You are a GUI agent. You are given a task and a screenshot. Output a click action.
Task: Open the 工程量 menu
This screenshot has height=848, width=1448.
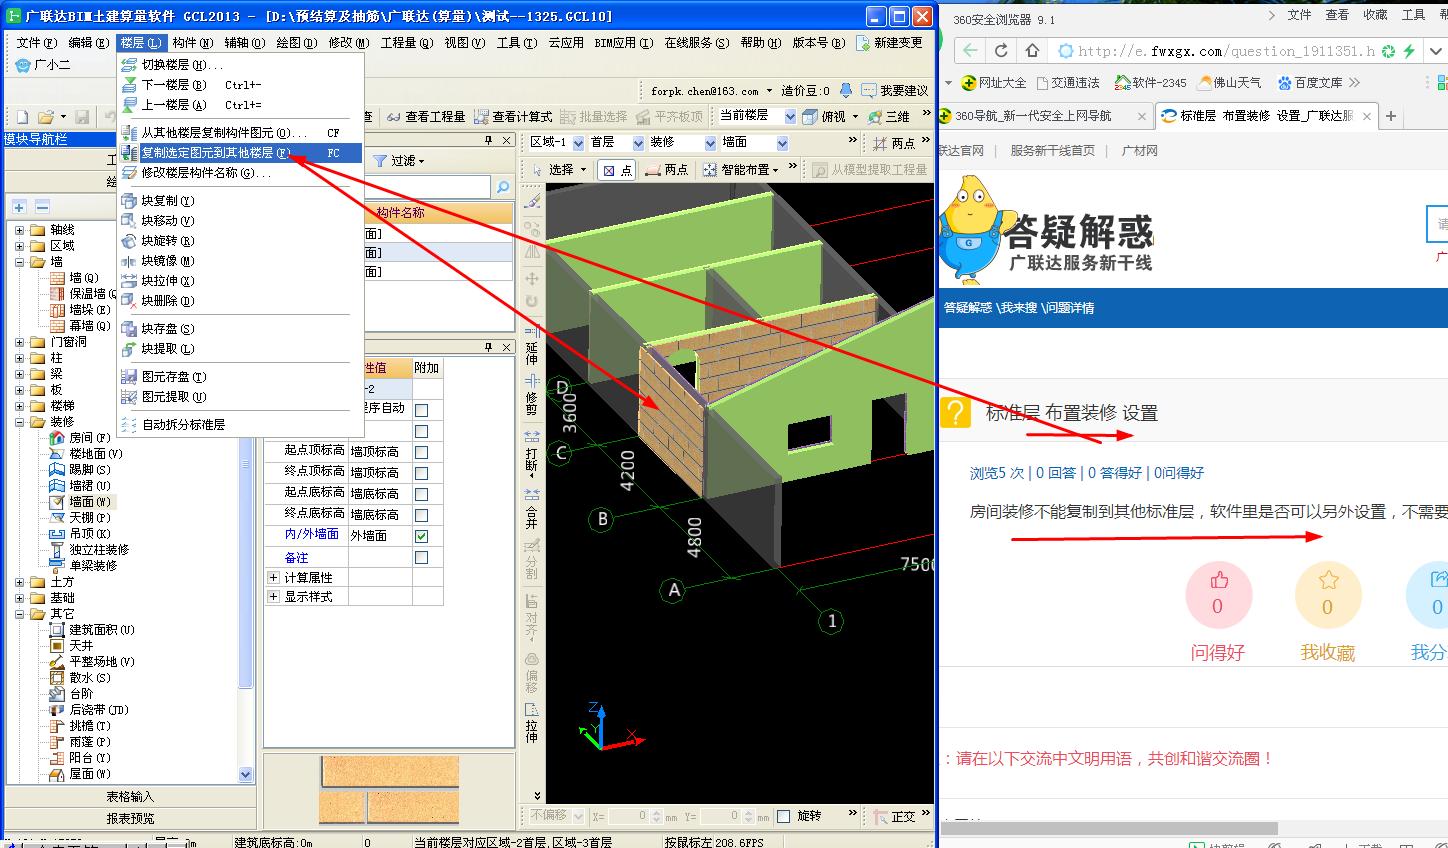407,43
